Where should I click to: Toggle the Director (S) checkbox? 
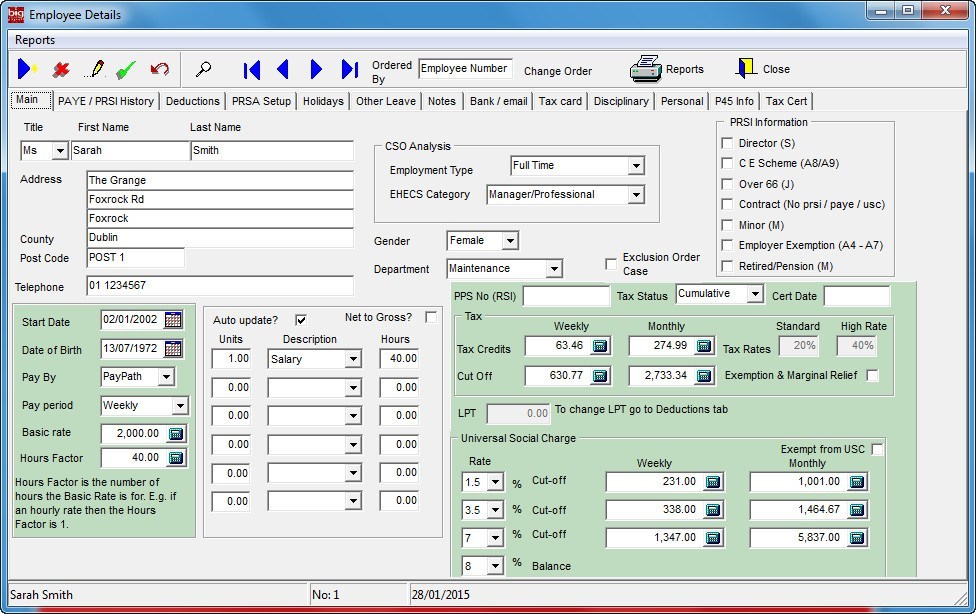(727, 143)
